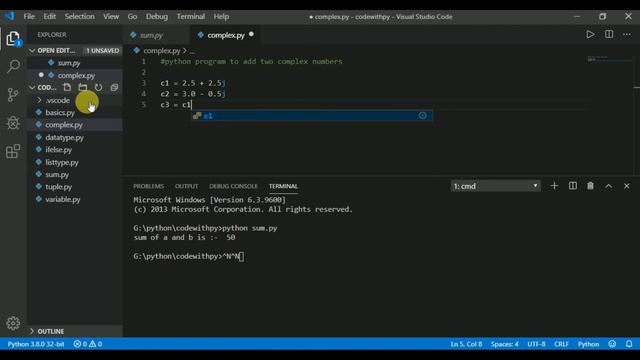This screenshot has width=640, height=360.
Task: Open the Go menu
Action: (132, 16)
